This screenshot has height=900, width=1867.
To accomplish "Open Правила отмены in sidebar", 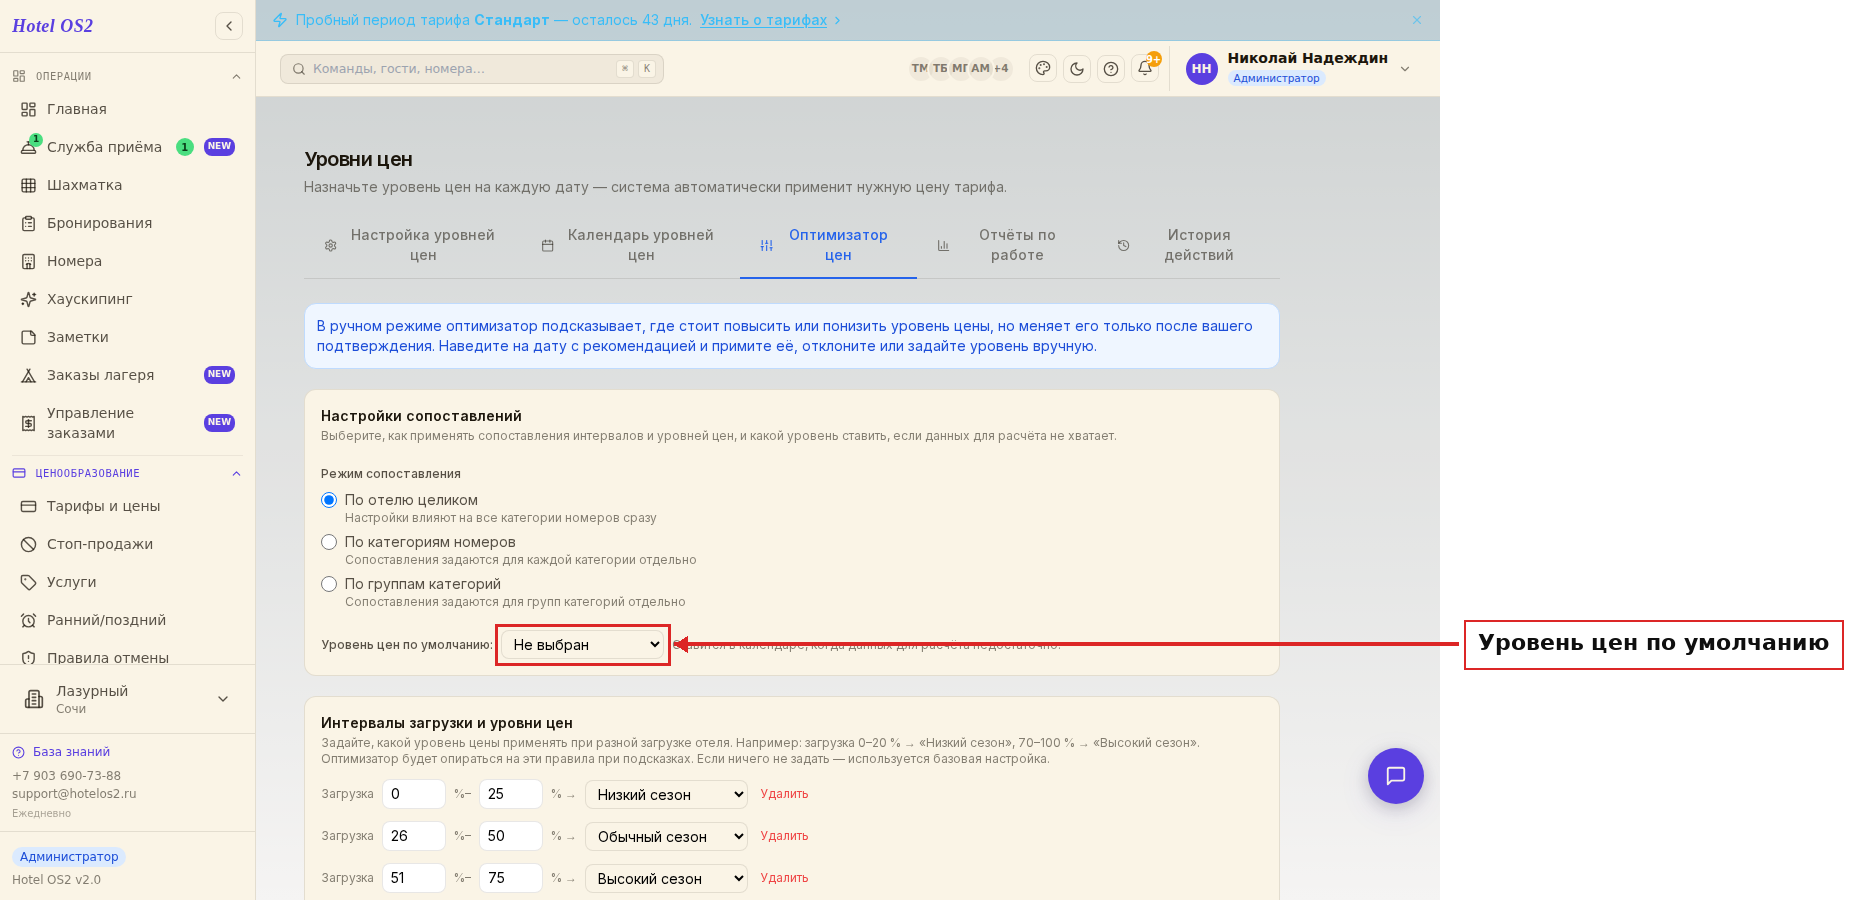I will (108, 657).
